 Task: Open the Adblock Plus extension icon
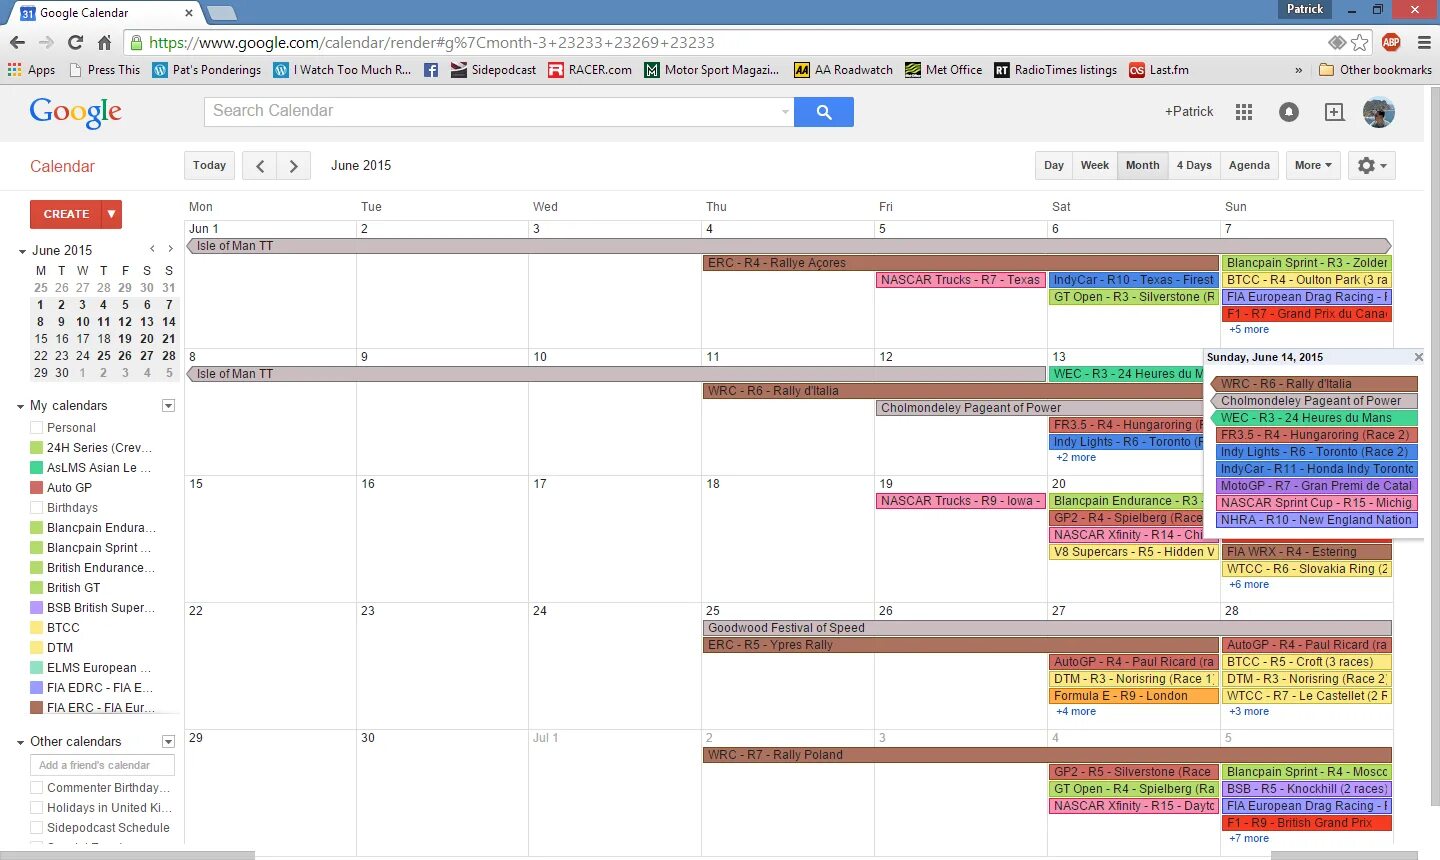coord(1391,42)
